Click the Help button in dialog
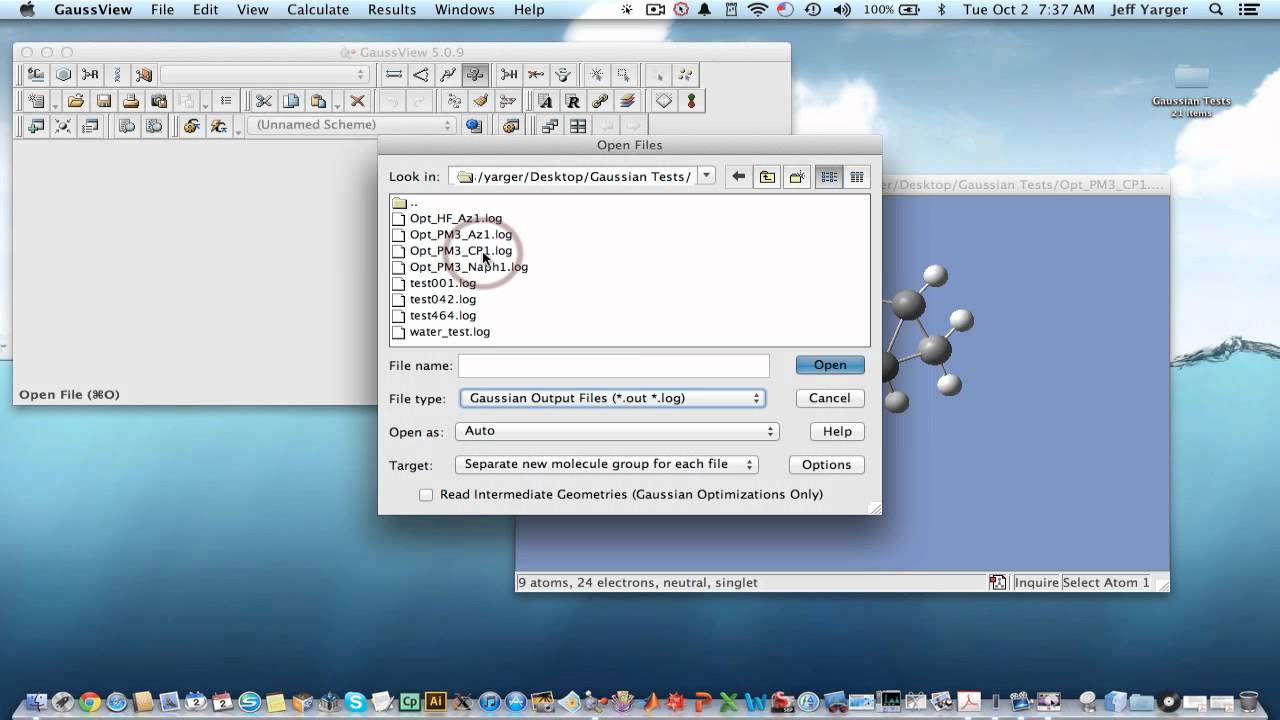The height and width of the screenshot is (720, 1280). pos(837,431)
